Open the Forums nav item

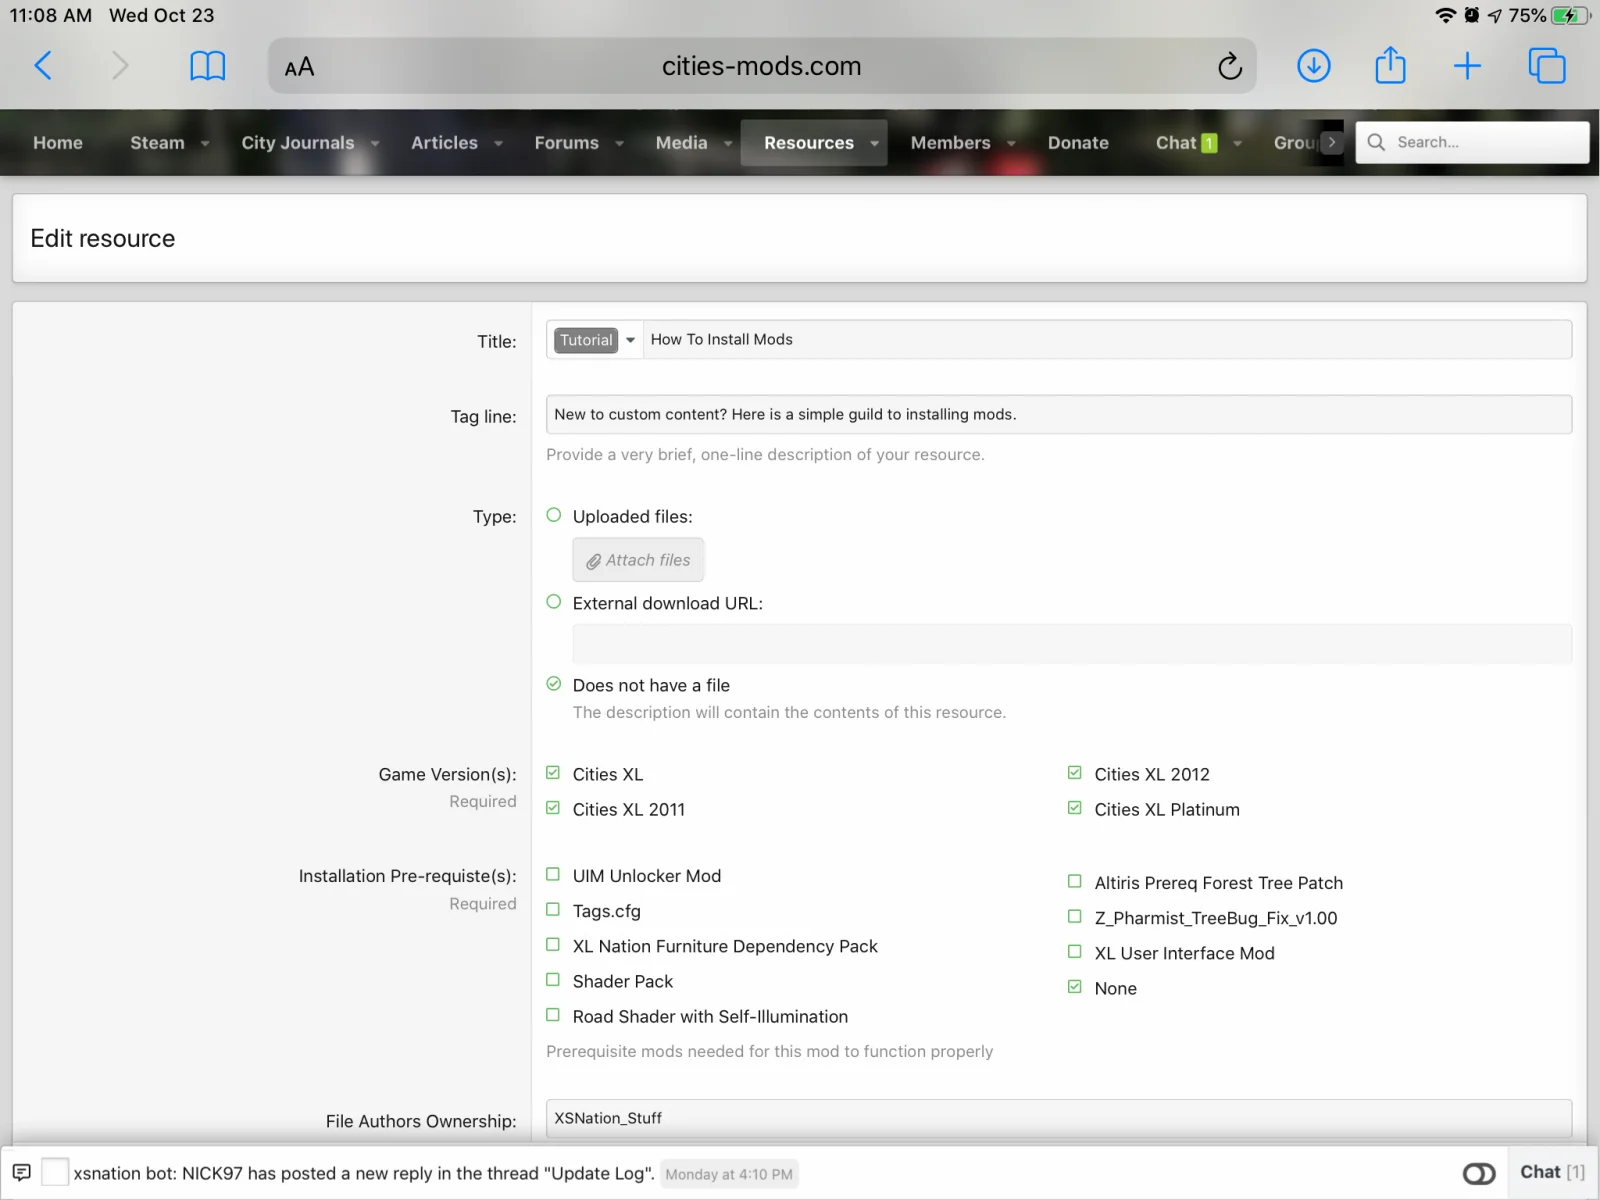[x=566, y=143]
